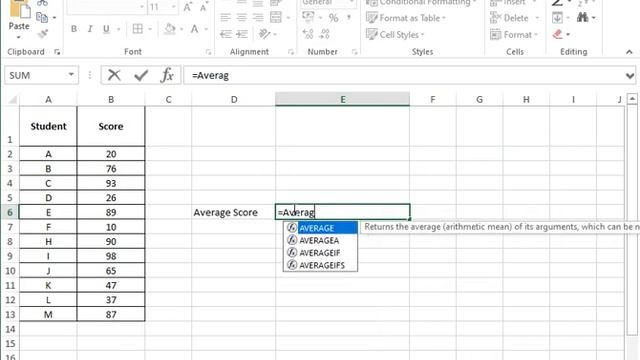This screenshot has width=640, height=360.
Task: Click the Clear eraser icon
Action: 558,34
